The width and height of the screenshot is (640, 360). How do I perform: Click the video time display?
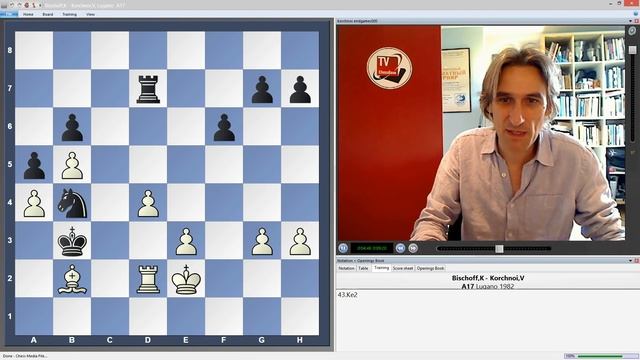(371, 248)
